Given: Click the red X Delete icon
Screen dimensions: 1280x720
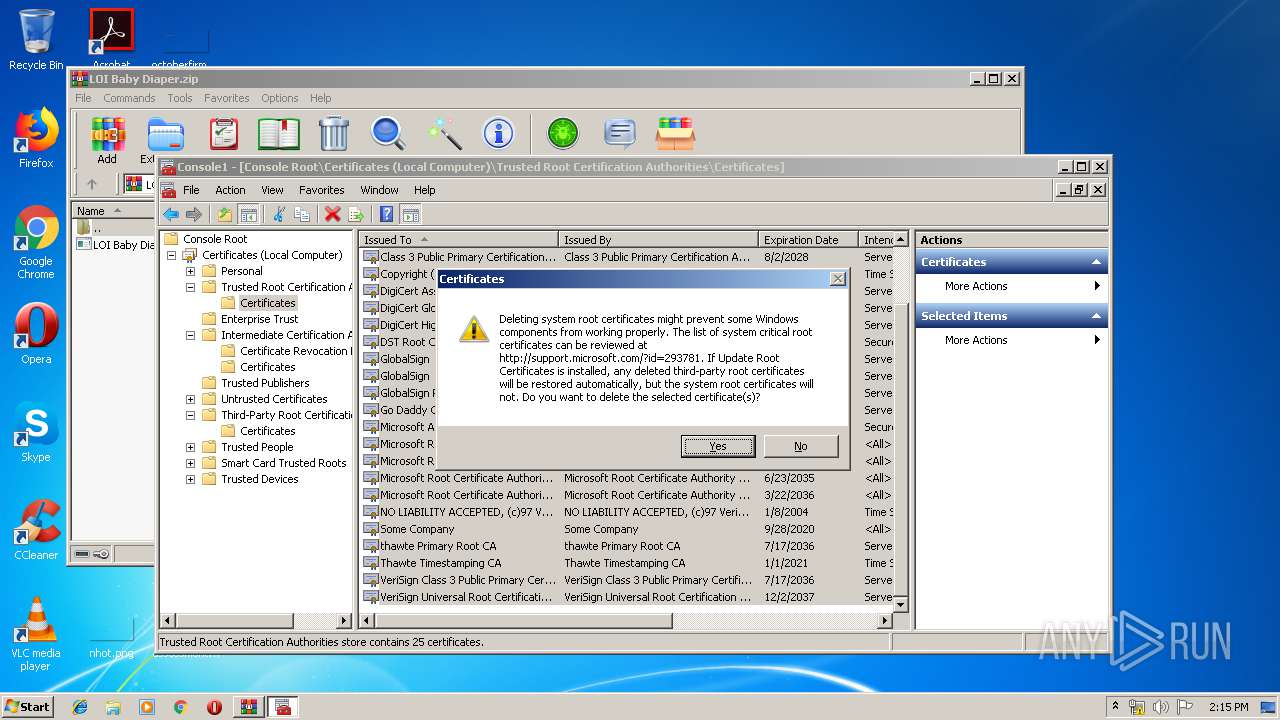Looking at the screenshot, I should click(x=332, y=214).
